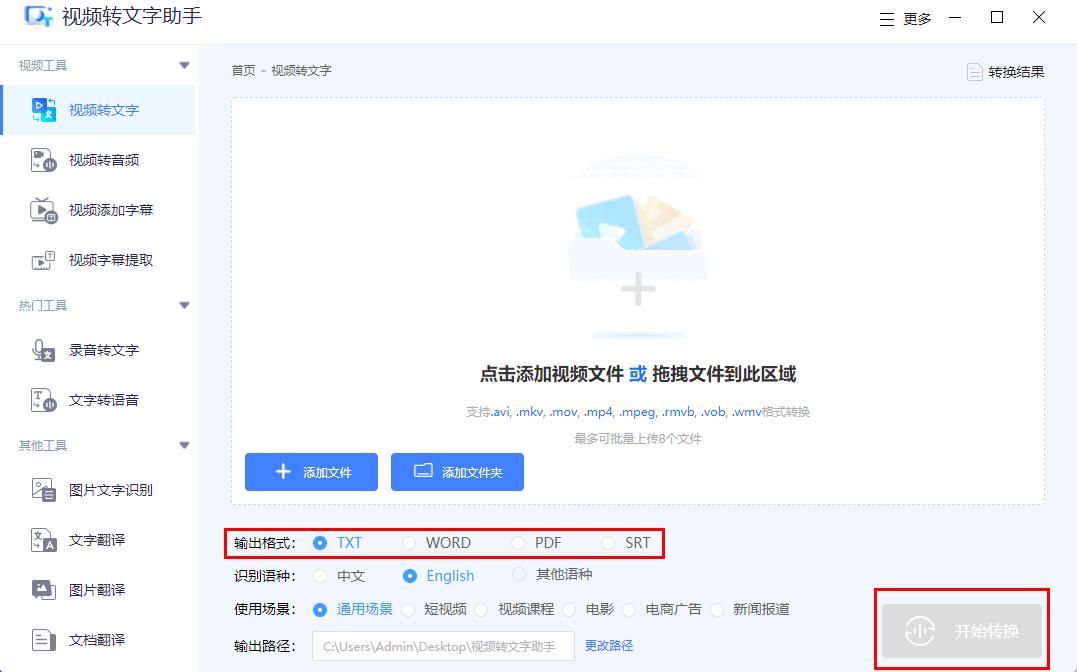Open 更改路径 to change output folder

tap(611, 646)
